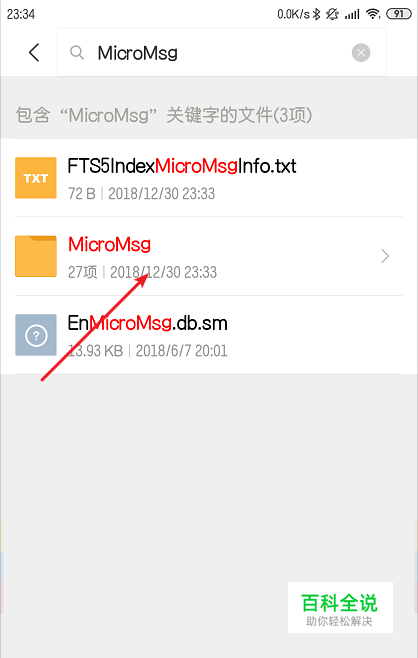
Task: Tap the TXT file icon
Action: click(x=36, y=178)
